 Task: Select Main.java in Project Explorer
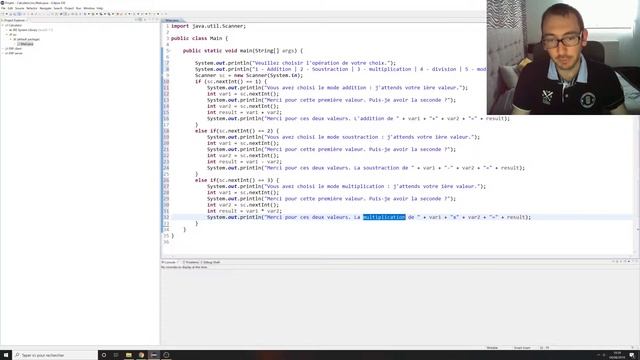tap(27, 44)
